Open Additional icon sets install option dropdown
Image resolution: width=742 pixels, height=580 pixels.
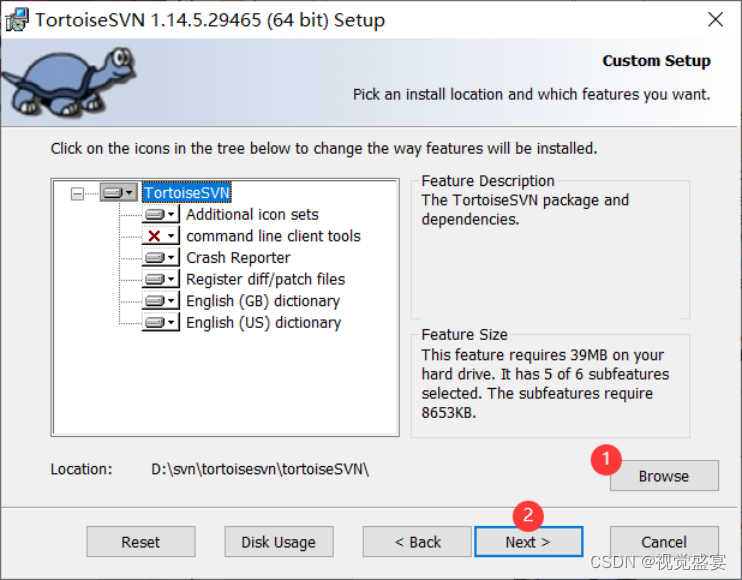pyautogui.click(x=160, y=214)
